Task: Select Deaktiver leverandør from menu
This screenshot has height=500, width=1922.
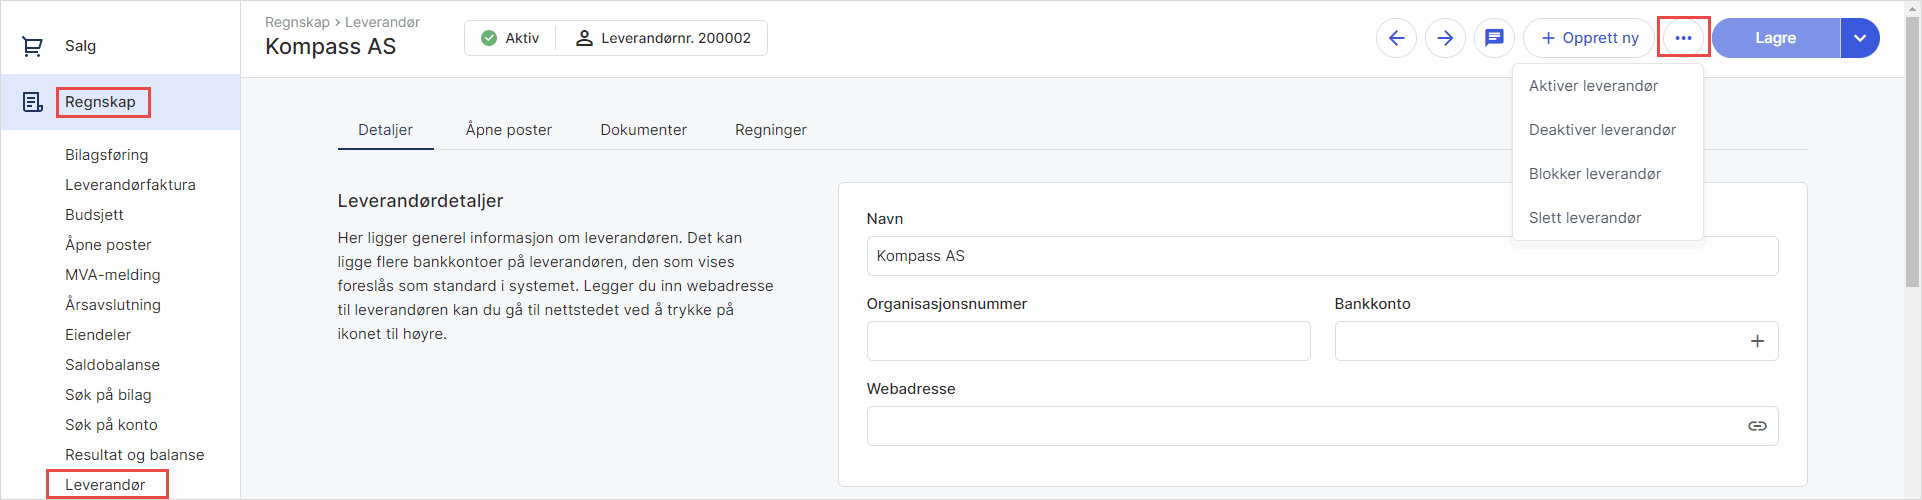Action: (1602, 130)
